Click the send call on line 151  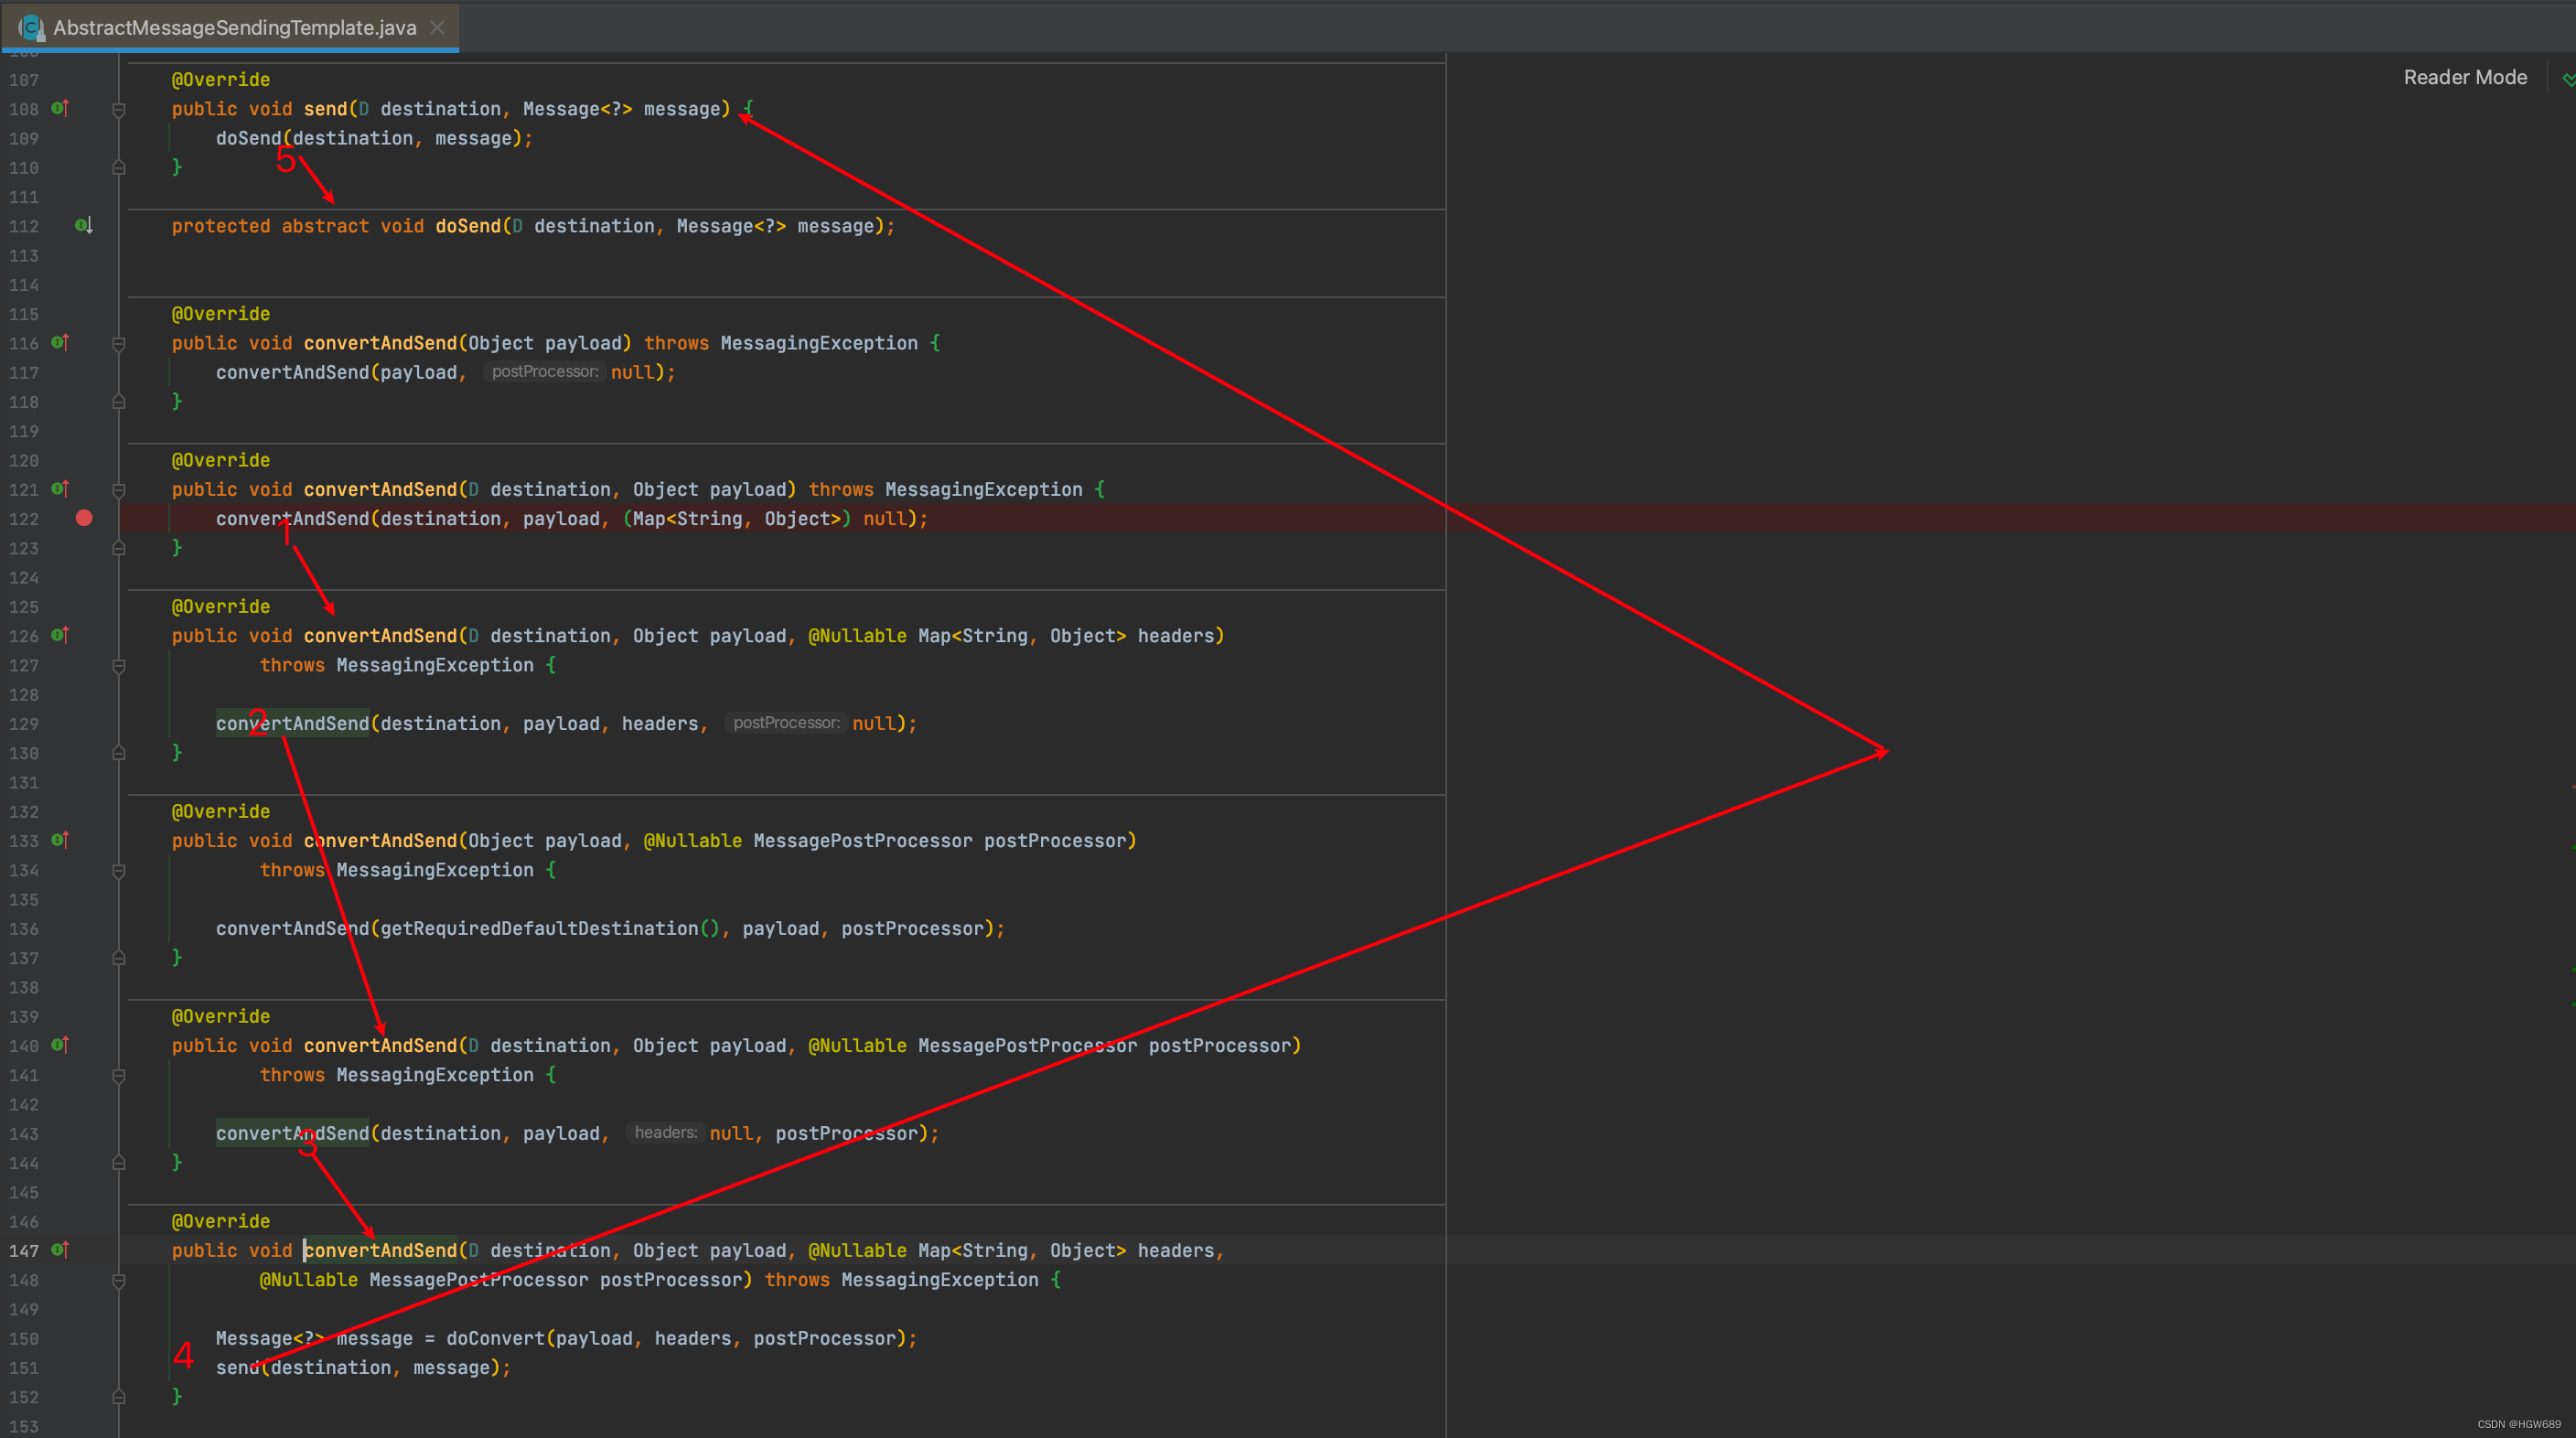238,1367
